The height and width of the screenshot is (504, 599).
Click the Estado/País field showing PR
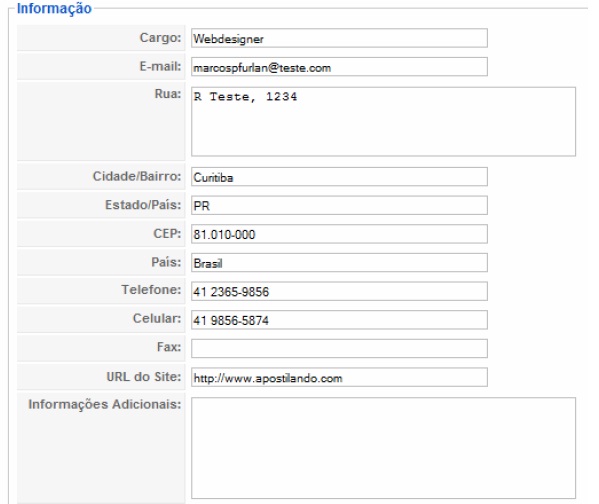[339, 205]
